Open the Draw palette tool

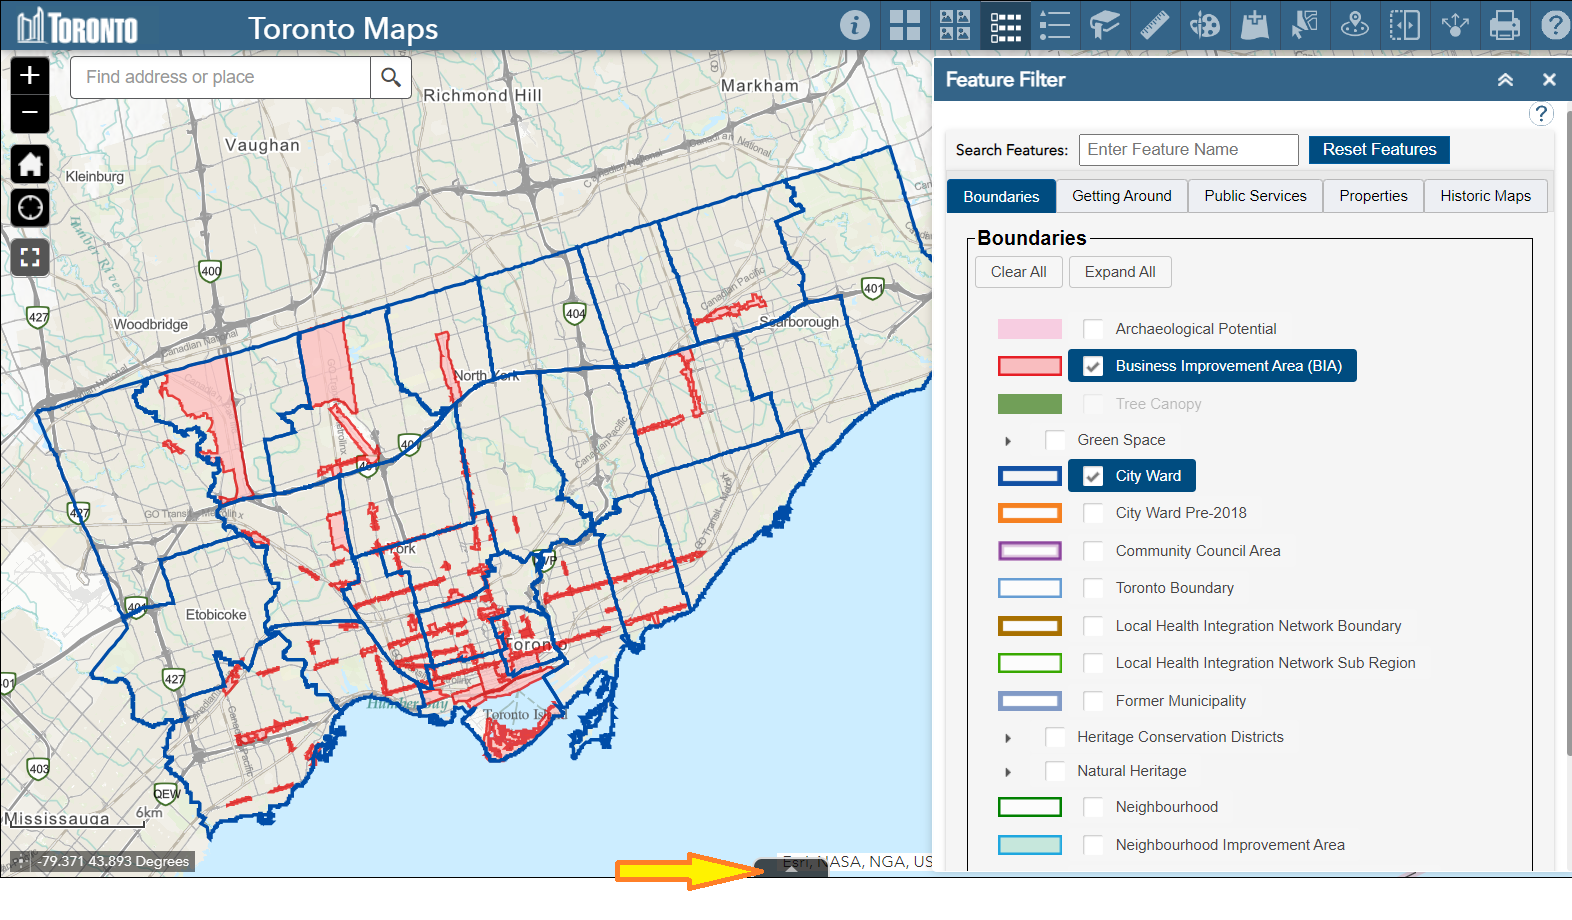click(x=1204, y=25)
